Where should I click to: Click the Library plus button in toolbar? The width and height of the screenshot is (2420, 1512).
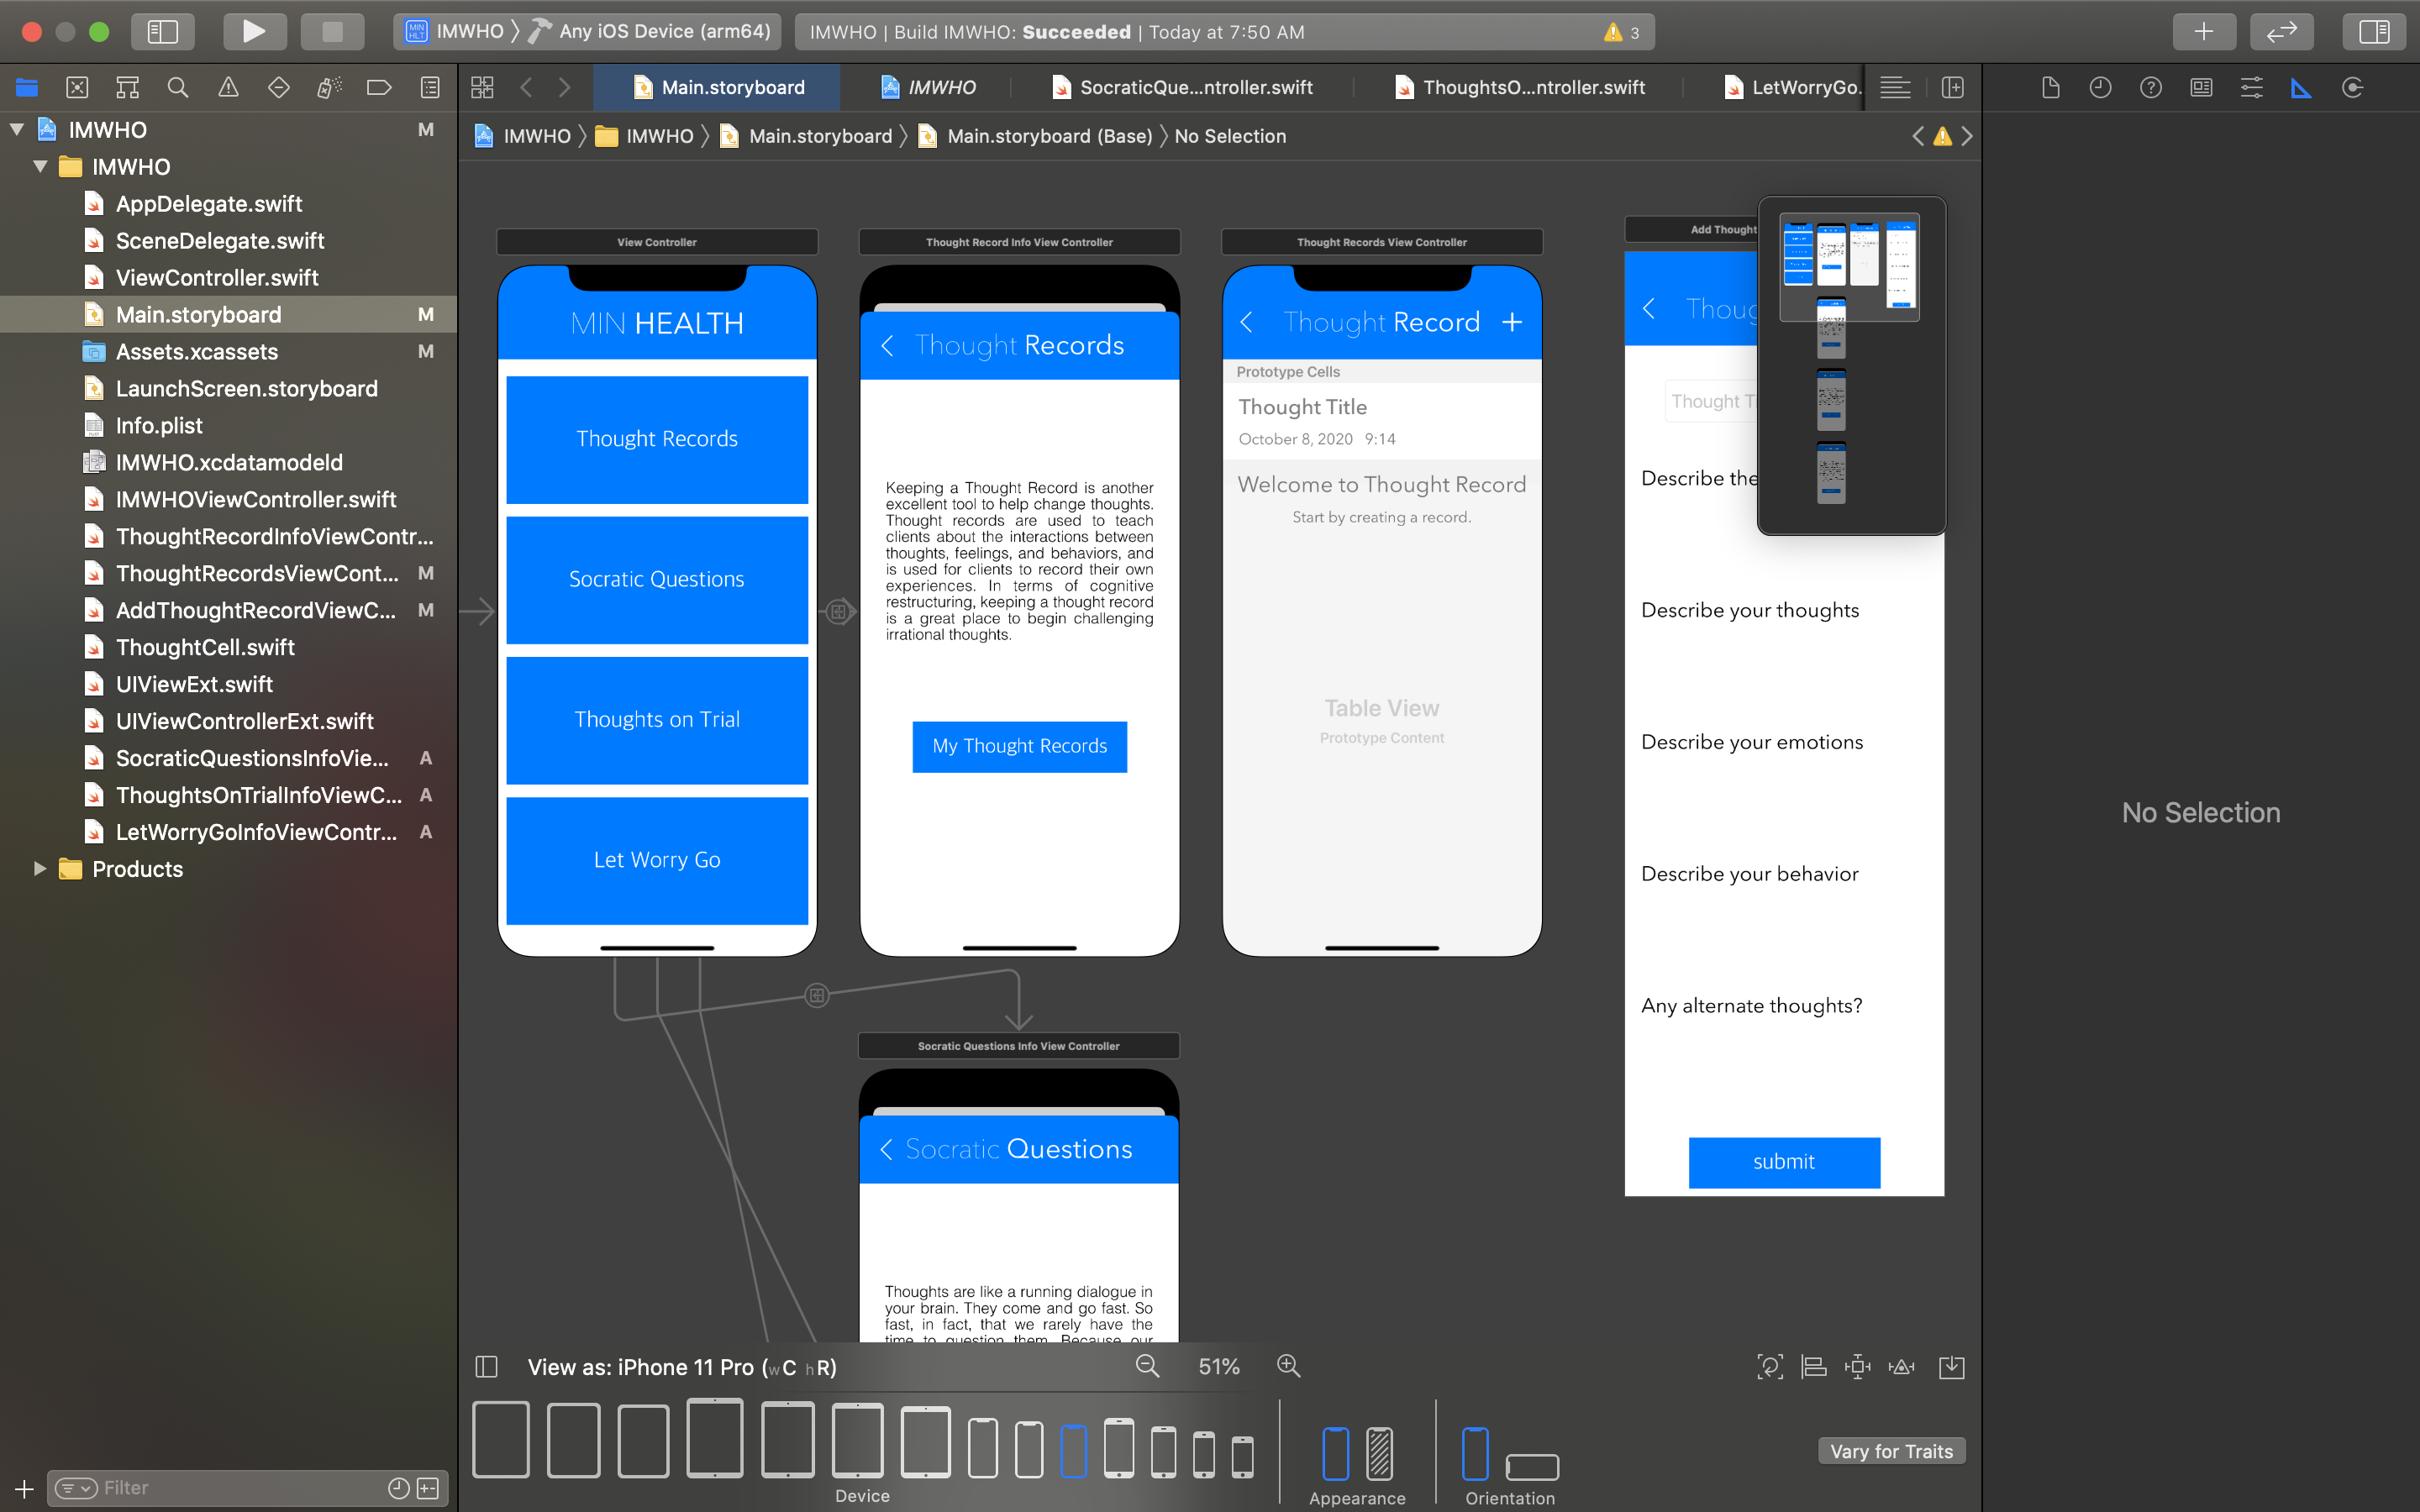[2203, 31]
